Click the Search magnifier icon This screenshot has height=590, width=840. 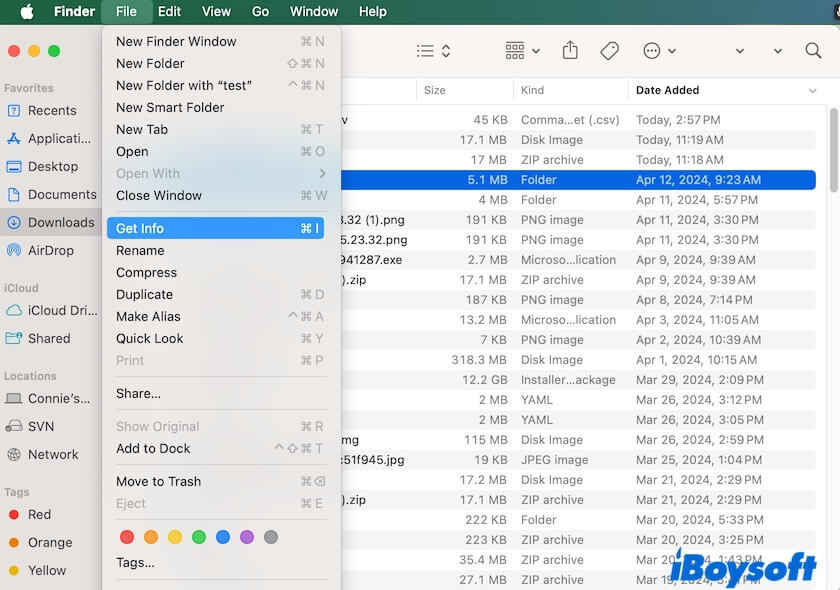pos(813,51)
